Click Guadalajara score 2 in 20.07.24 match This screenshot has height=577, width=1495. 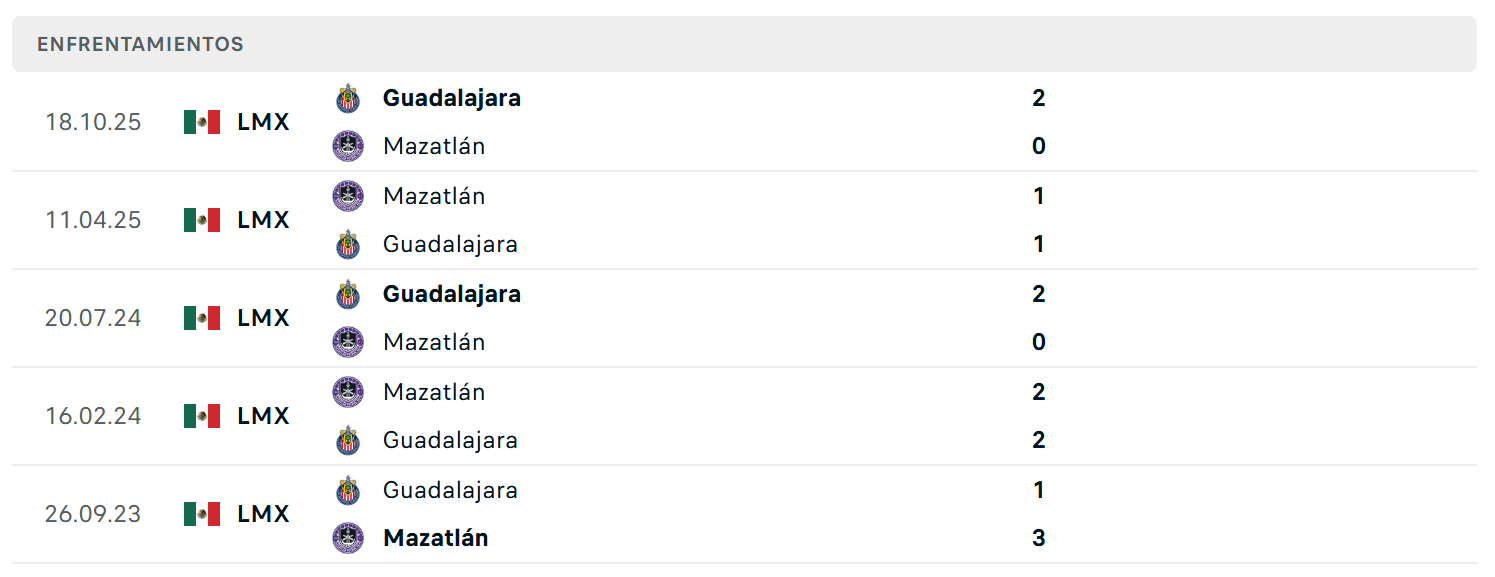[x=1039, y=294]
